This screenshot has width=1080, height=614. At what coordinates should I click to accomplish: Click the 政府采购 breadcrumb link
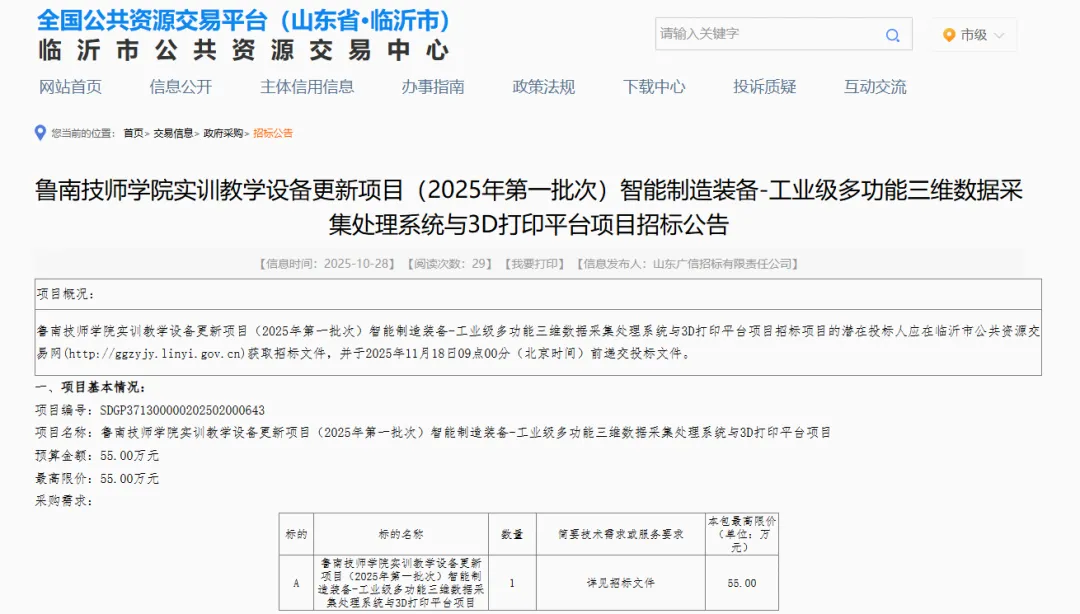tap(223, 134)
